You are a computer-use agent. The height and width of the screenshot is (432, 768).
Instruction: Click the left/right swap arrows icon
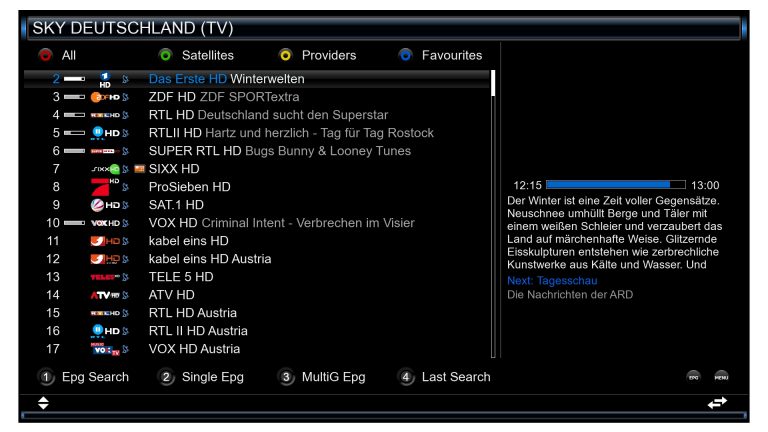coord(718,403)
